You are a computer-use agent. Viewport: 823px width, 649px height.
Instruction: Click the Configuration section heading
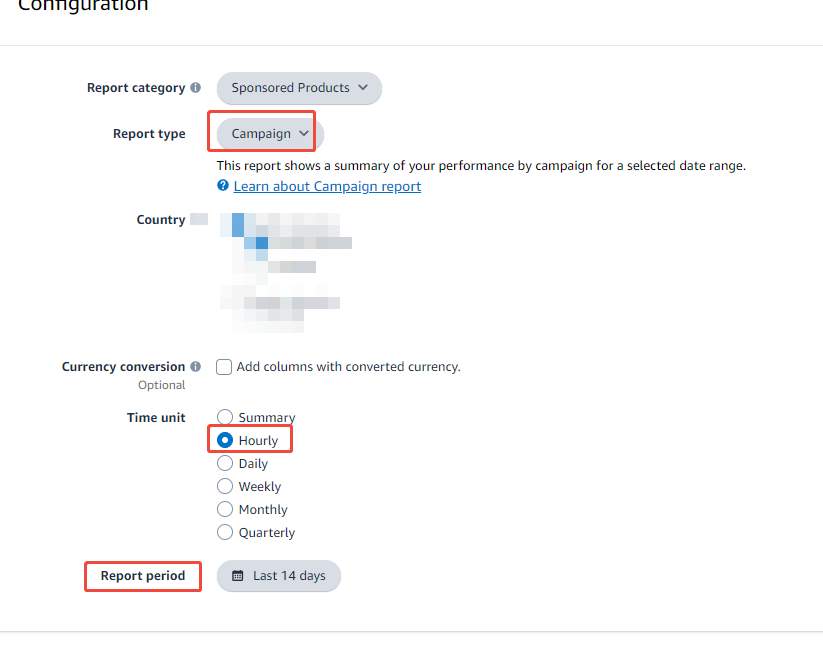(x=83, y=6)
